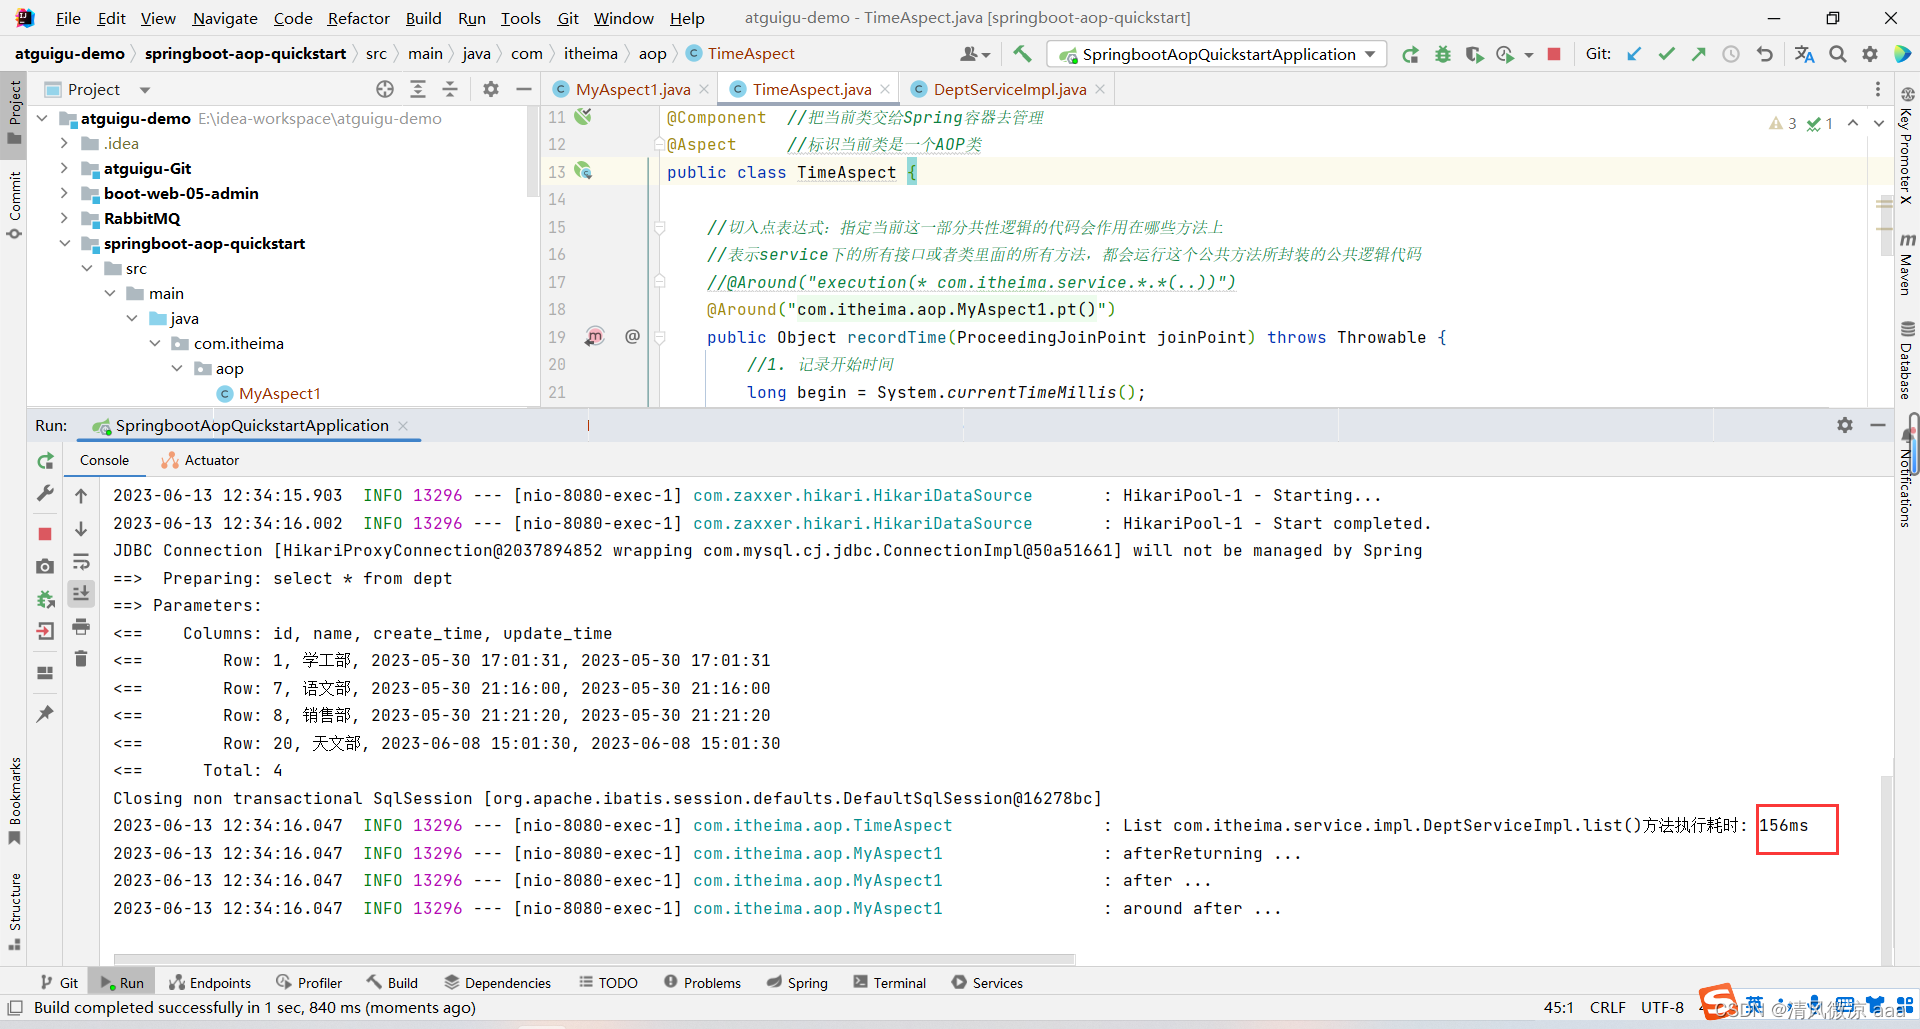Update project via Git arrow icon
The image size is (1920, 1029).
1634,54
